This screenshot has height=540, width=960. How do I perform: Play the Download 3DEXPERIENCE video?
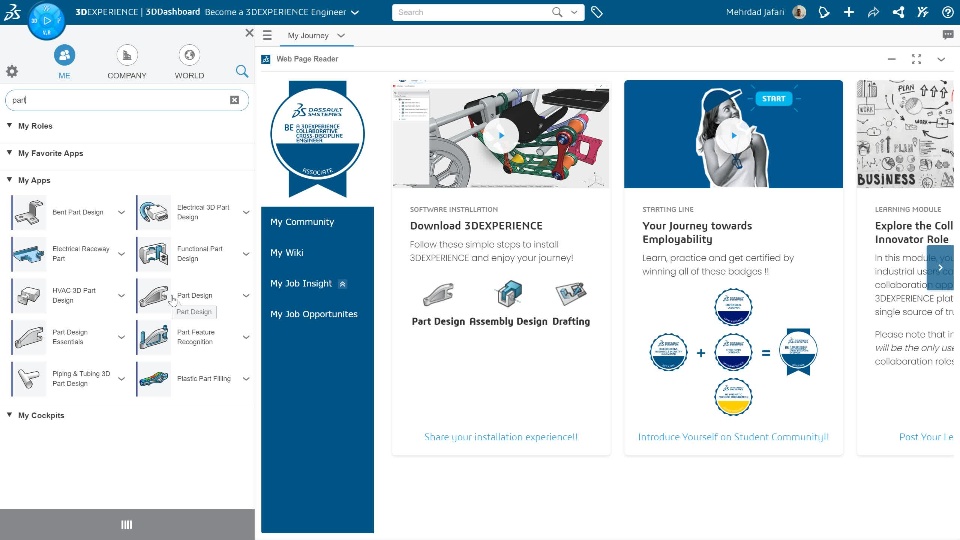pos(501,135)
